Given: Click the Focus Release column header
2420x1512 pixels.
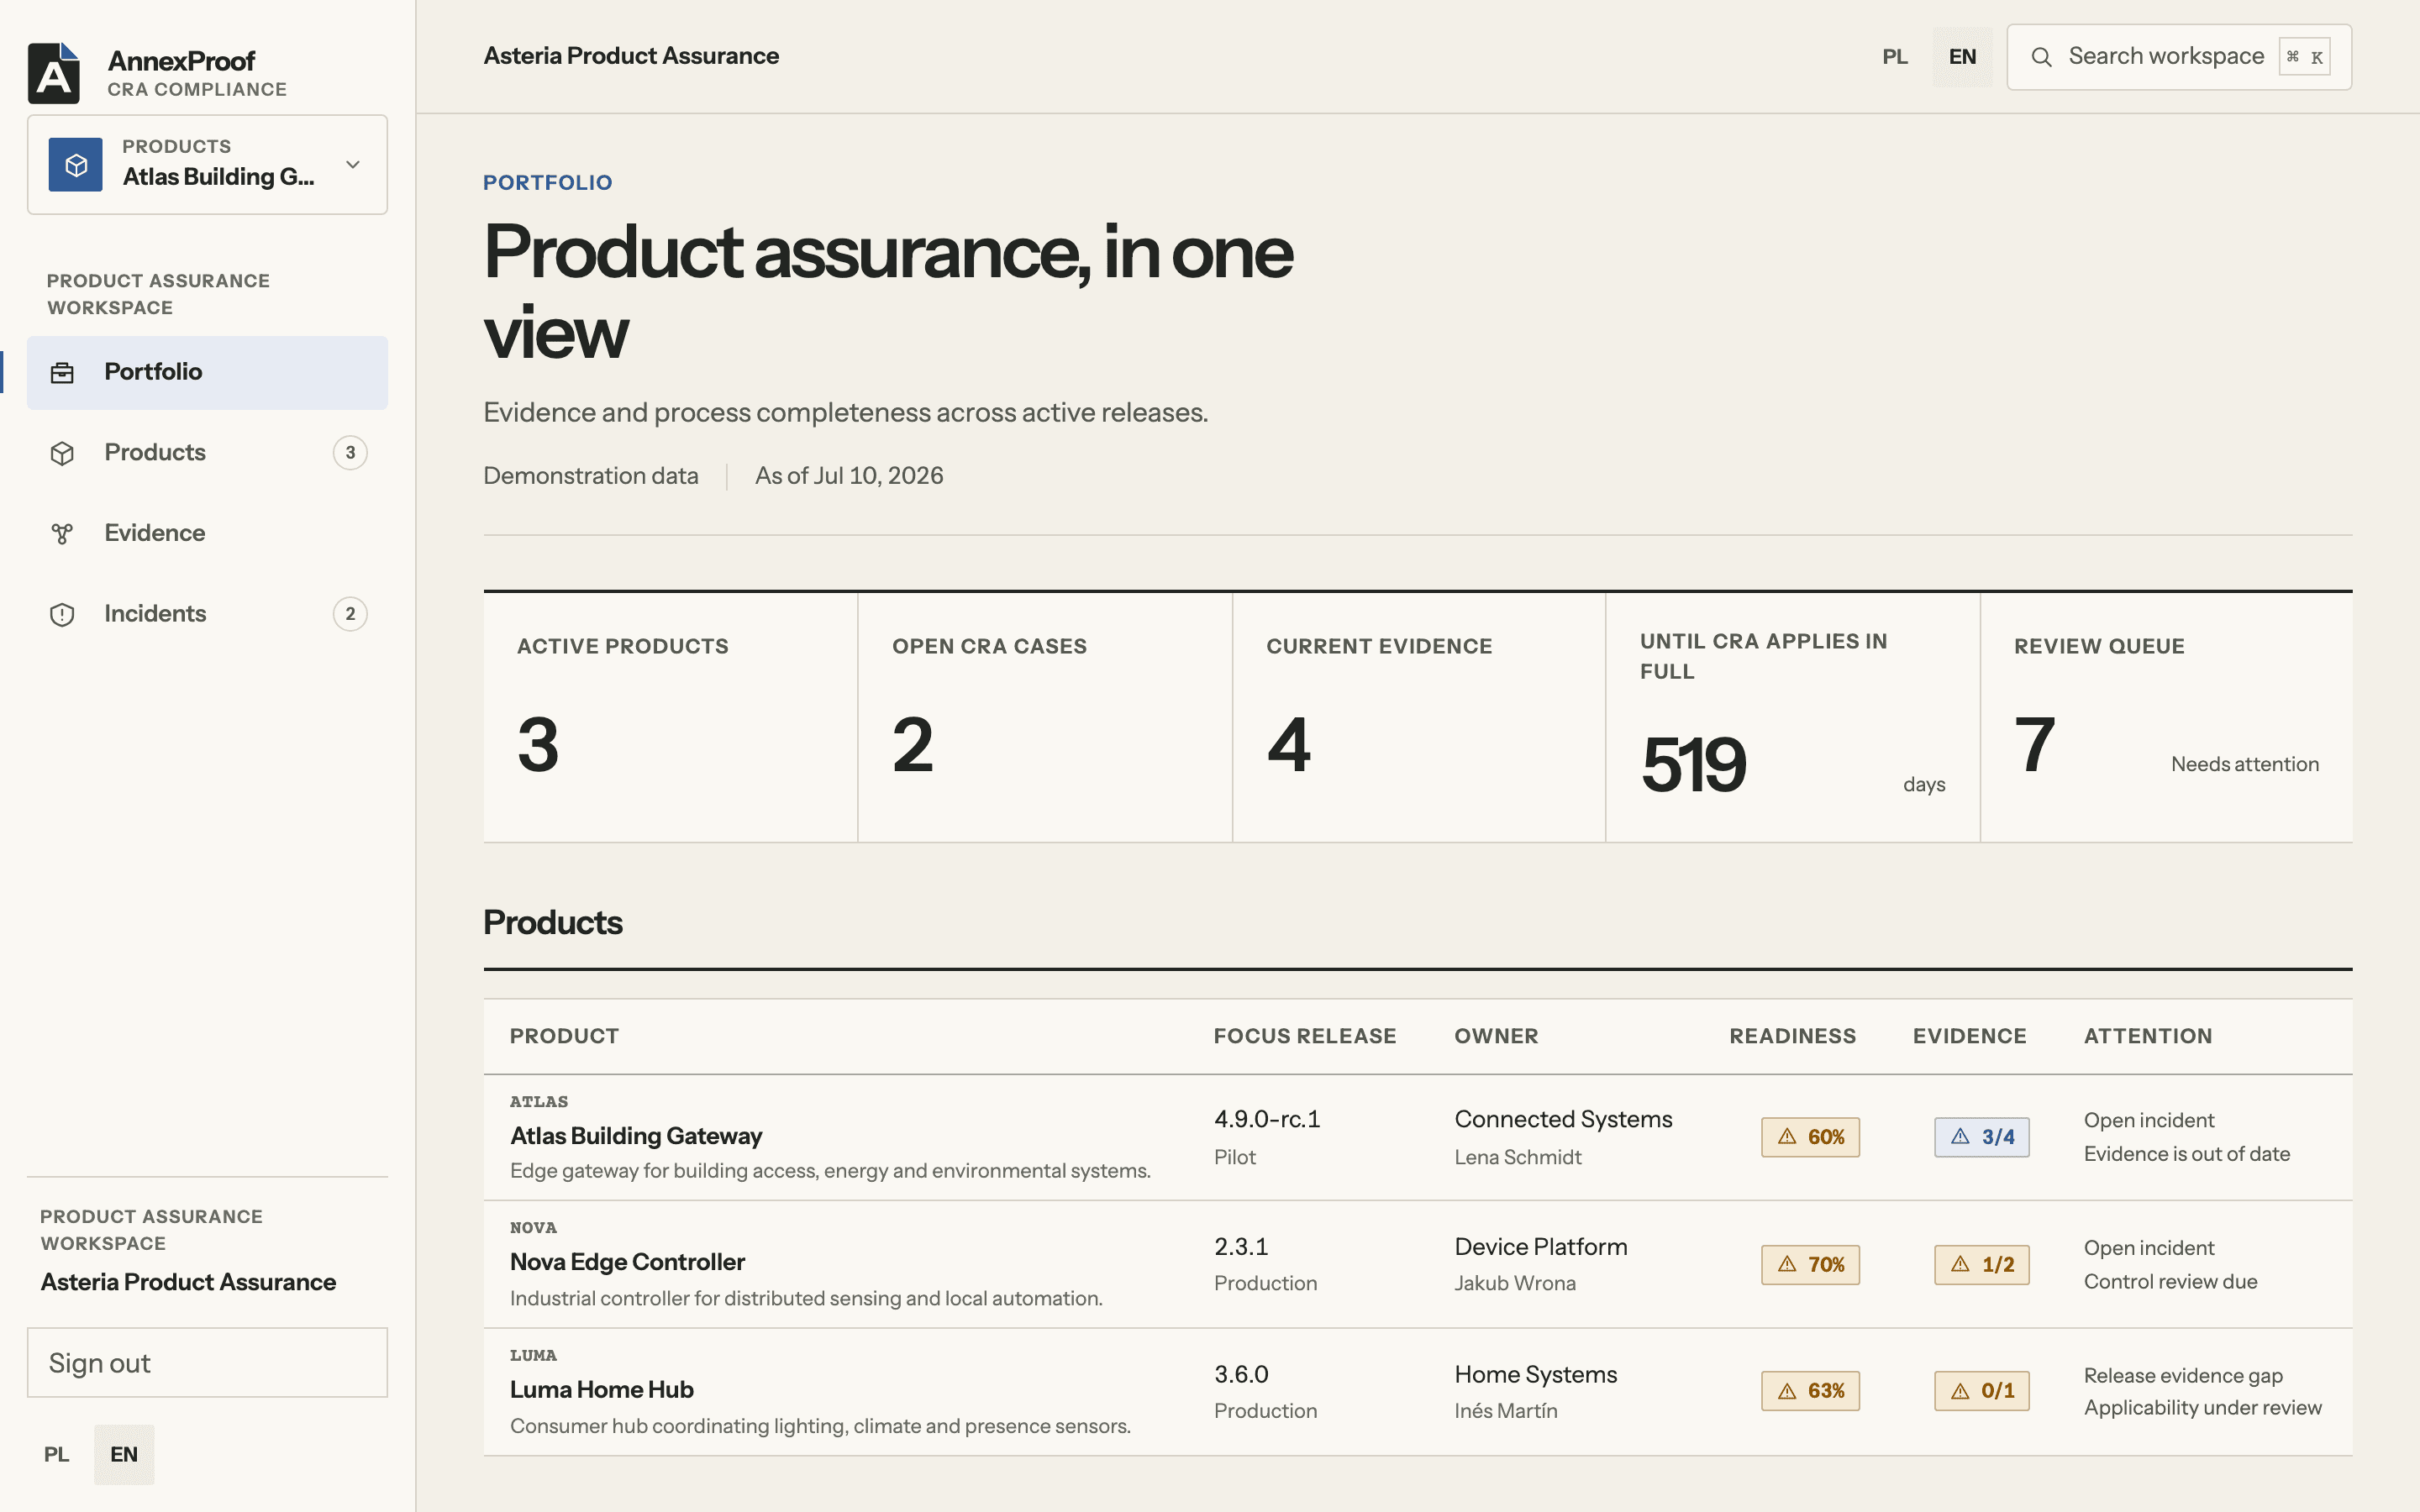Looking at the screenshot, I should [x=1305, y=1036].
